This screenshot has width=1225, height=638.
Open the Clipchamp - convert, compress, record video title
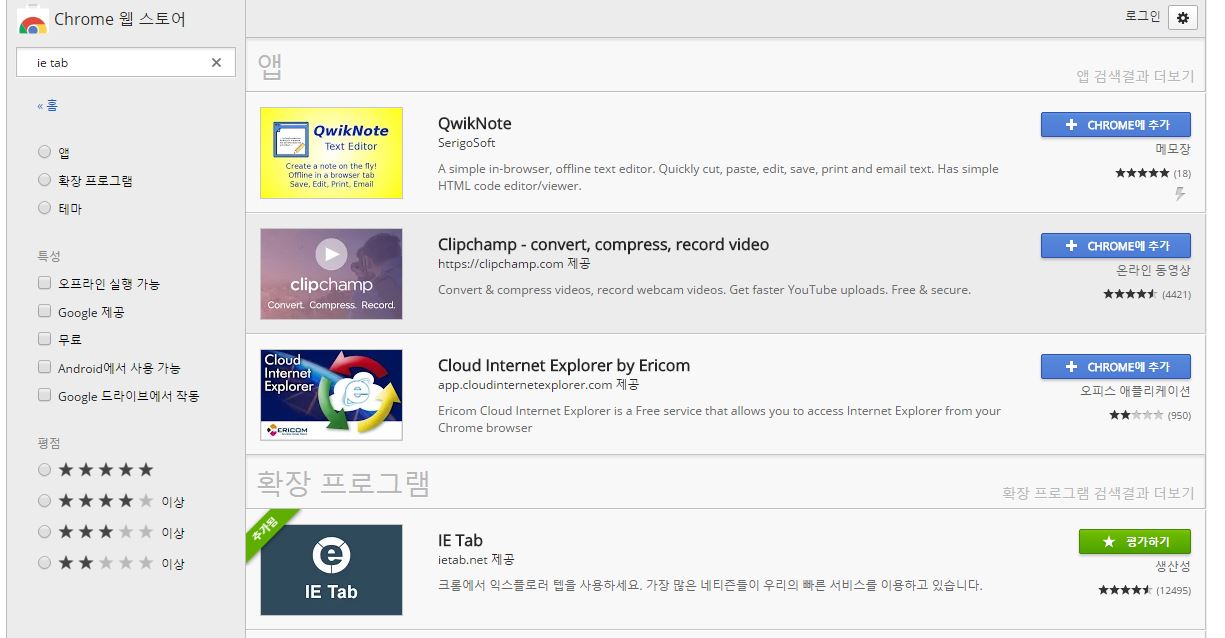[603, 245]
